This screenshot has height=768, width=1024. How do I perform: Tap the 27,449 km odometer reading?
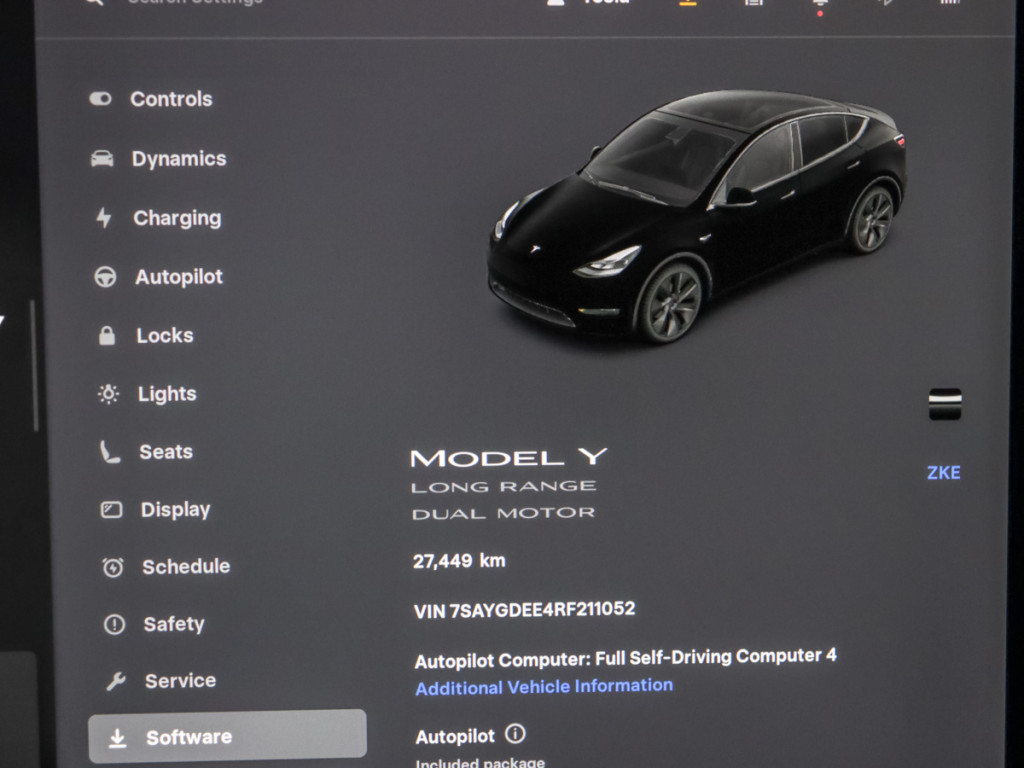point(459,561)
